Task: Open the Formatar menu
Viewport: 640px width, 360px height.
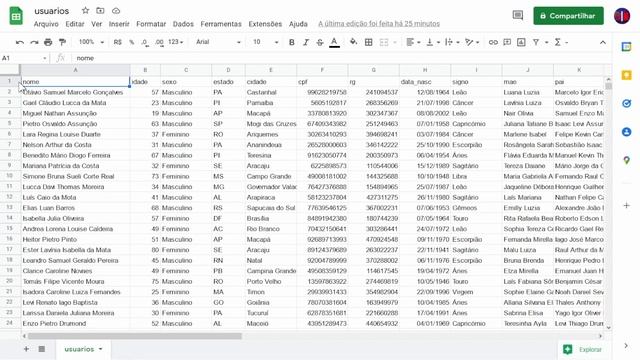Action: point(151,24)
